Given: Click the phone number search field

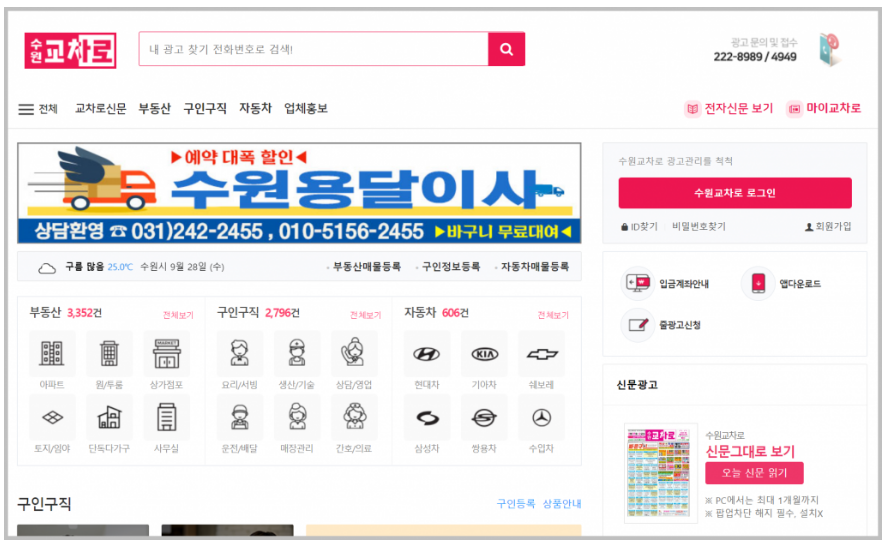Looking at the screenshot, I should [x=314, y=49].
